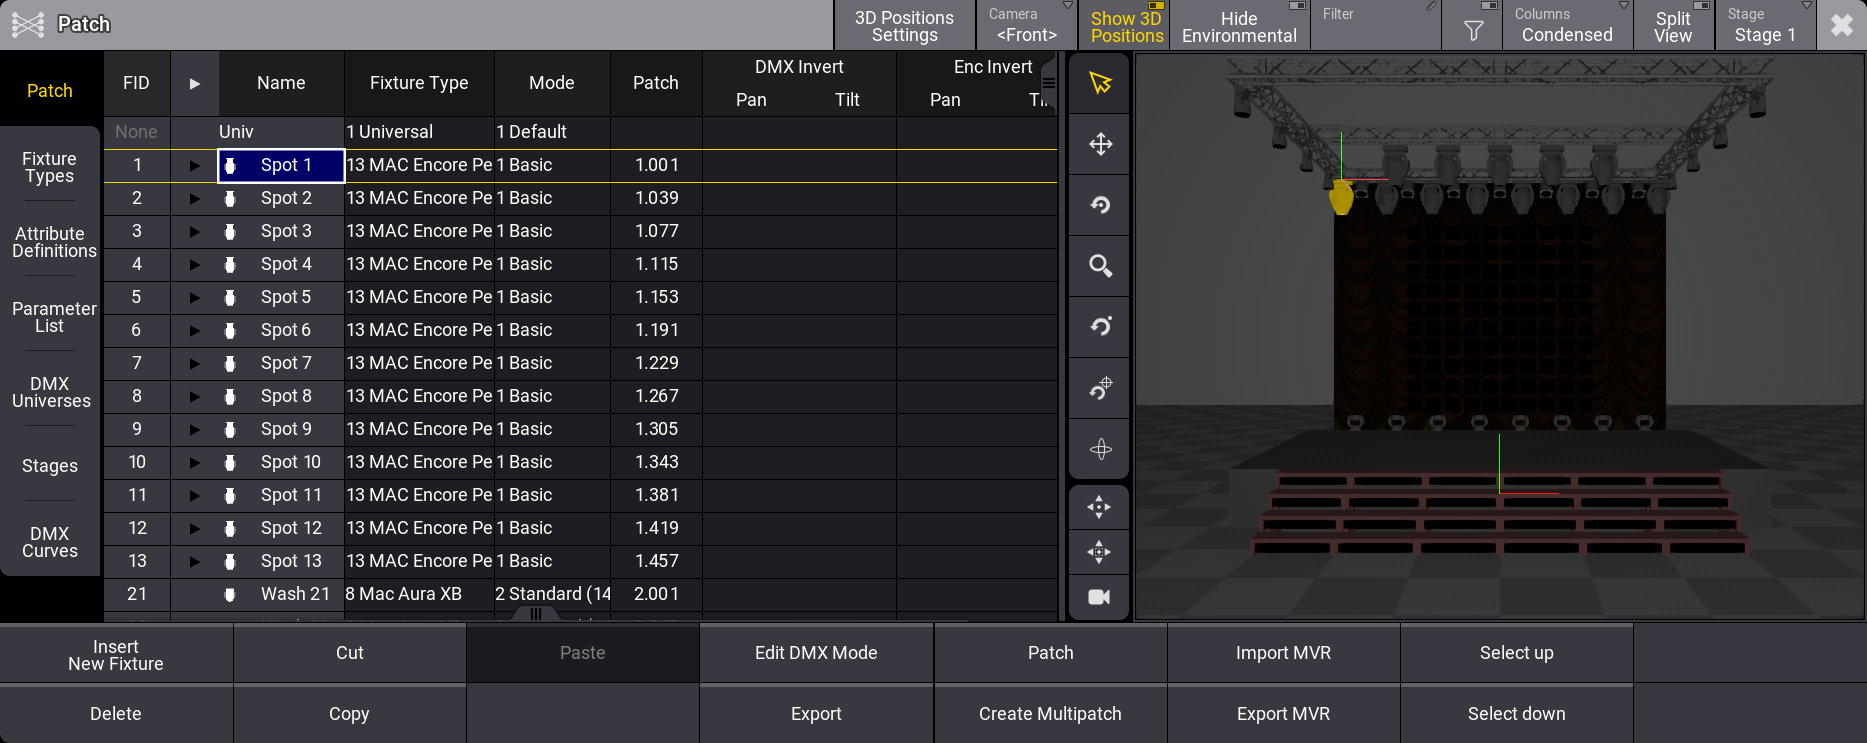
Task: Expand the Spot 5 fixture row
Action: pyautogui.click(x=195, y=297)
